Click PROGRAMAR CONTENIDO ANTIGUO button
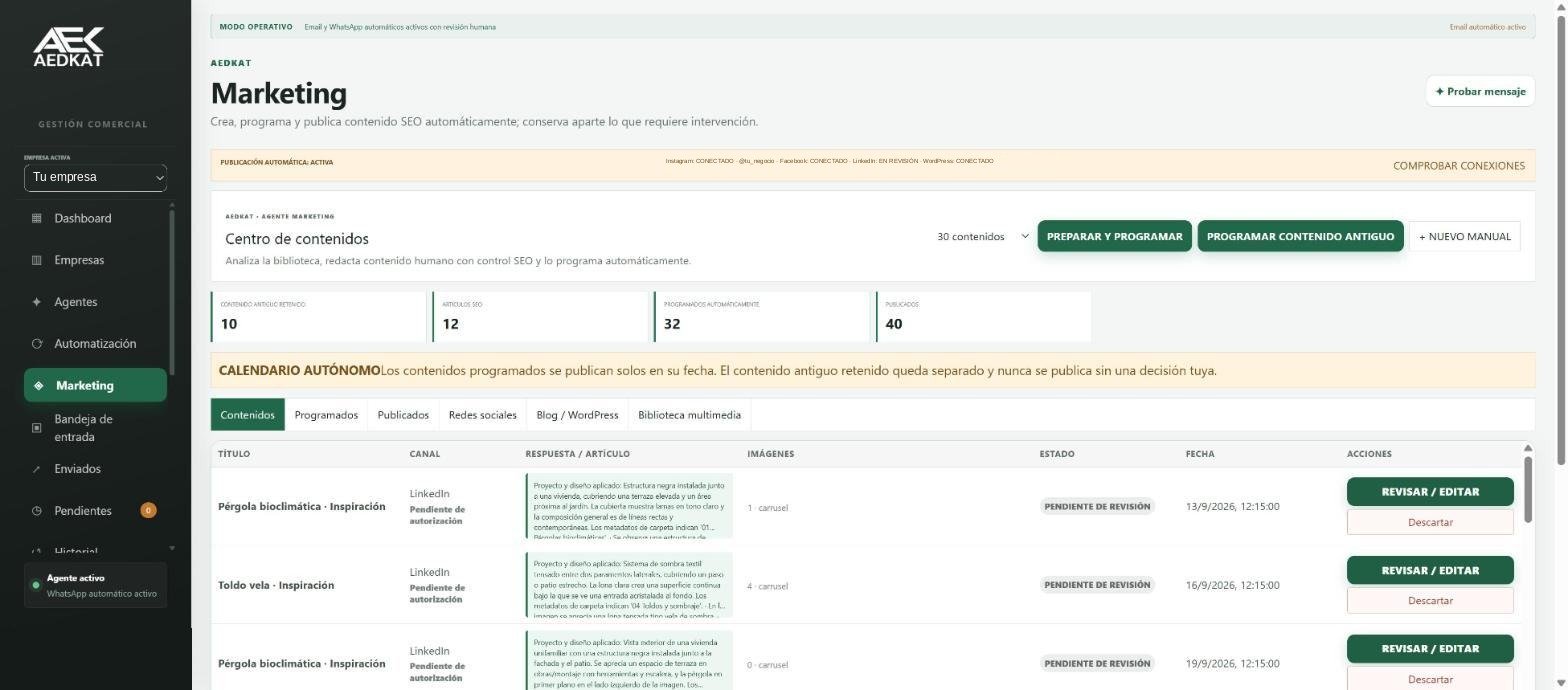 point(1300,237)
